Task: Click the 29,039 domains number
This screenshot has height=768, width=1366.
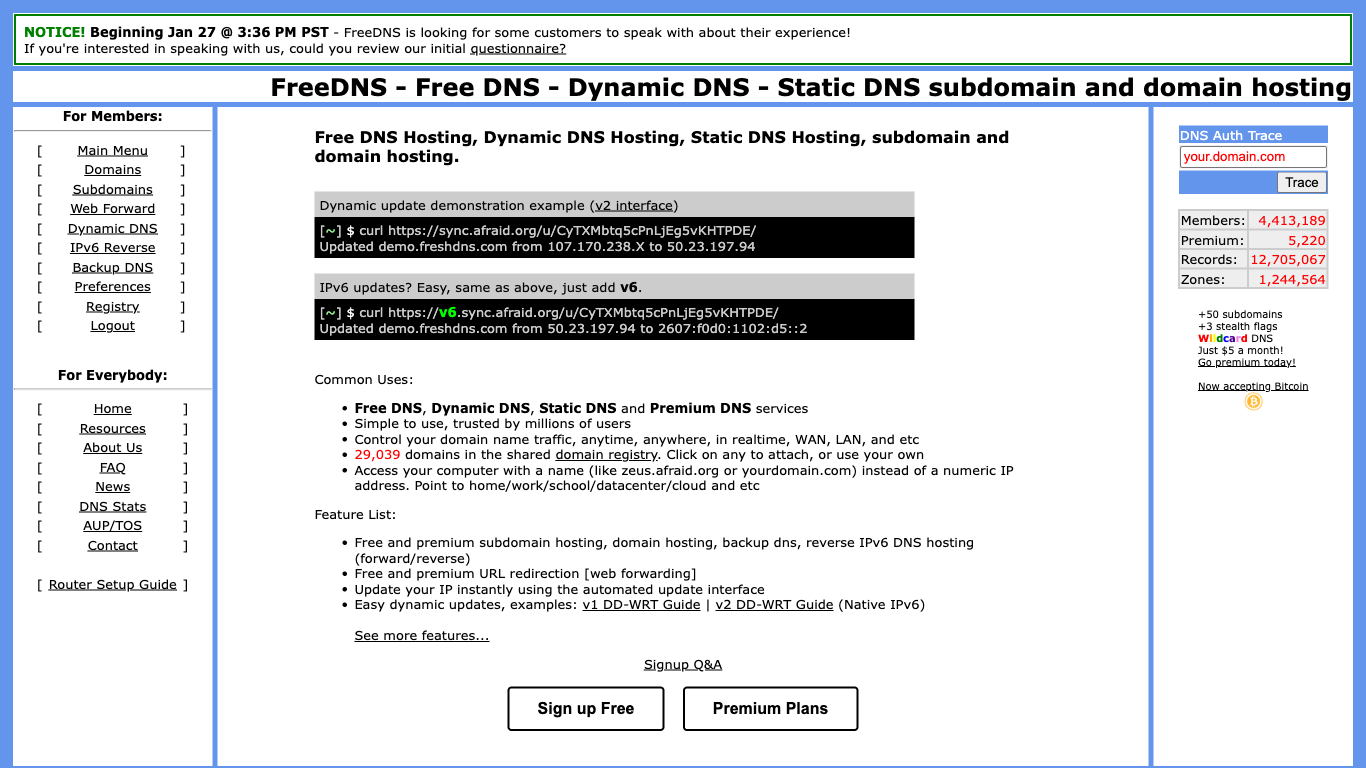Action: pos(377,455)
